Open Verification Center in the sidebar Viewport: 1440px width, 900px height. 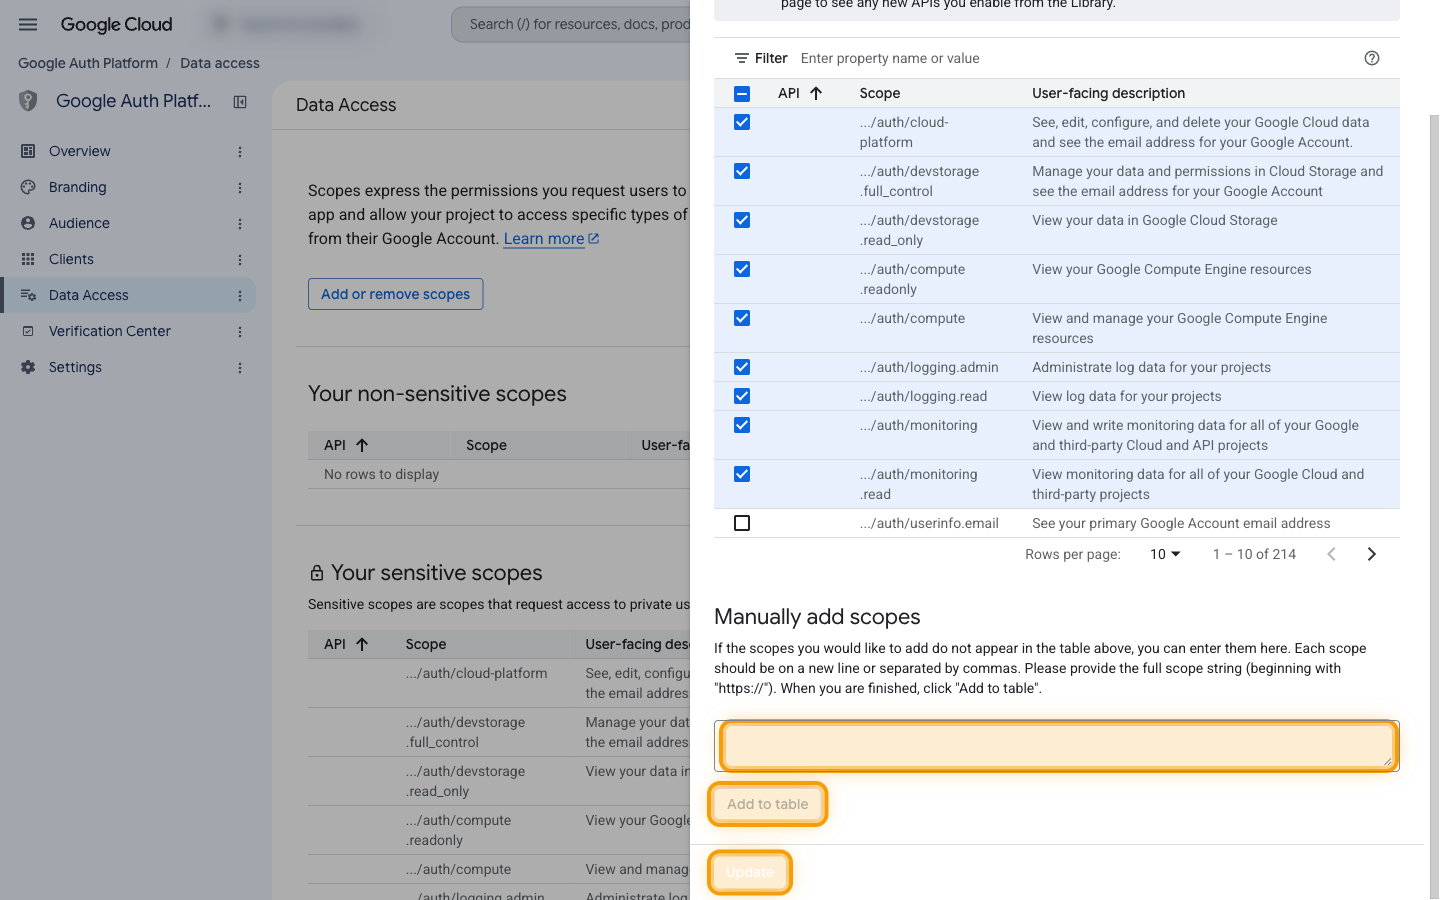(110, 331)
